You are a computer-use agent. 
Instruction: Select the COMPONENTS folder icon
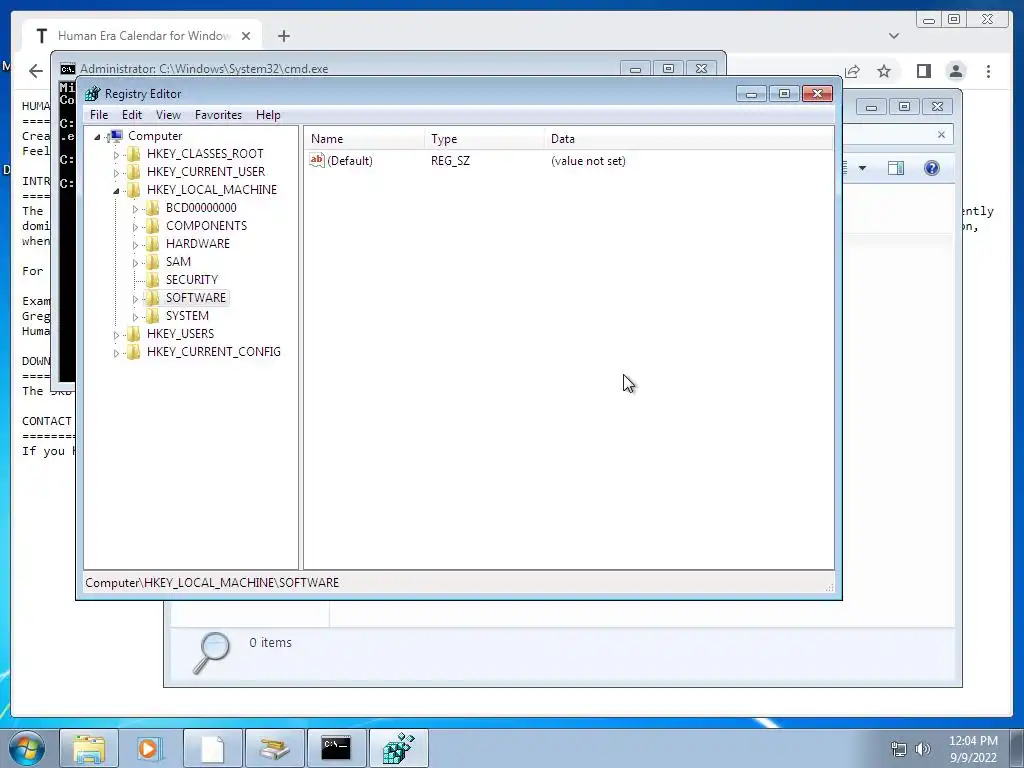click(x=152, y=225)
